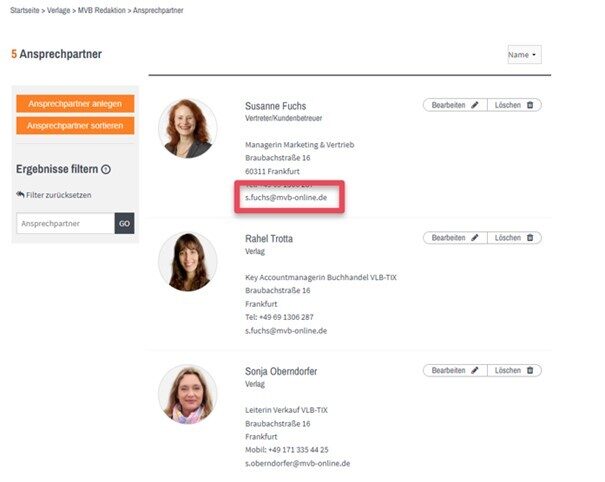Image resolution: width=605 pixels, height=482 pixels.
Task: Click pencil icon for Sonja Oberndorfer
Action: pyautogui.click(x=475, y=370)
